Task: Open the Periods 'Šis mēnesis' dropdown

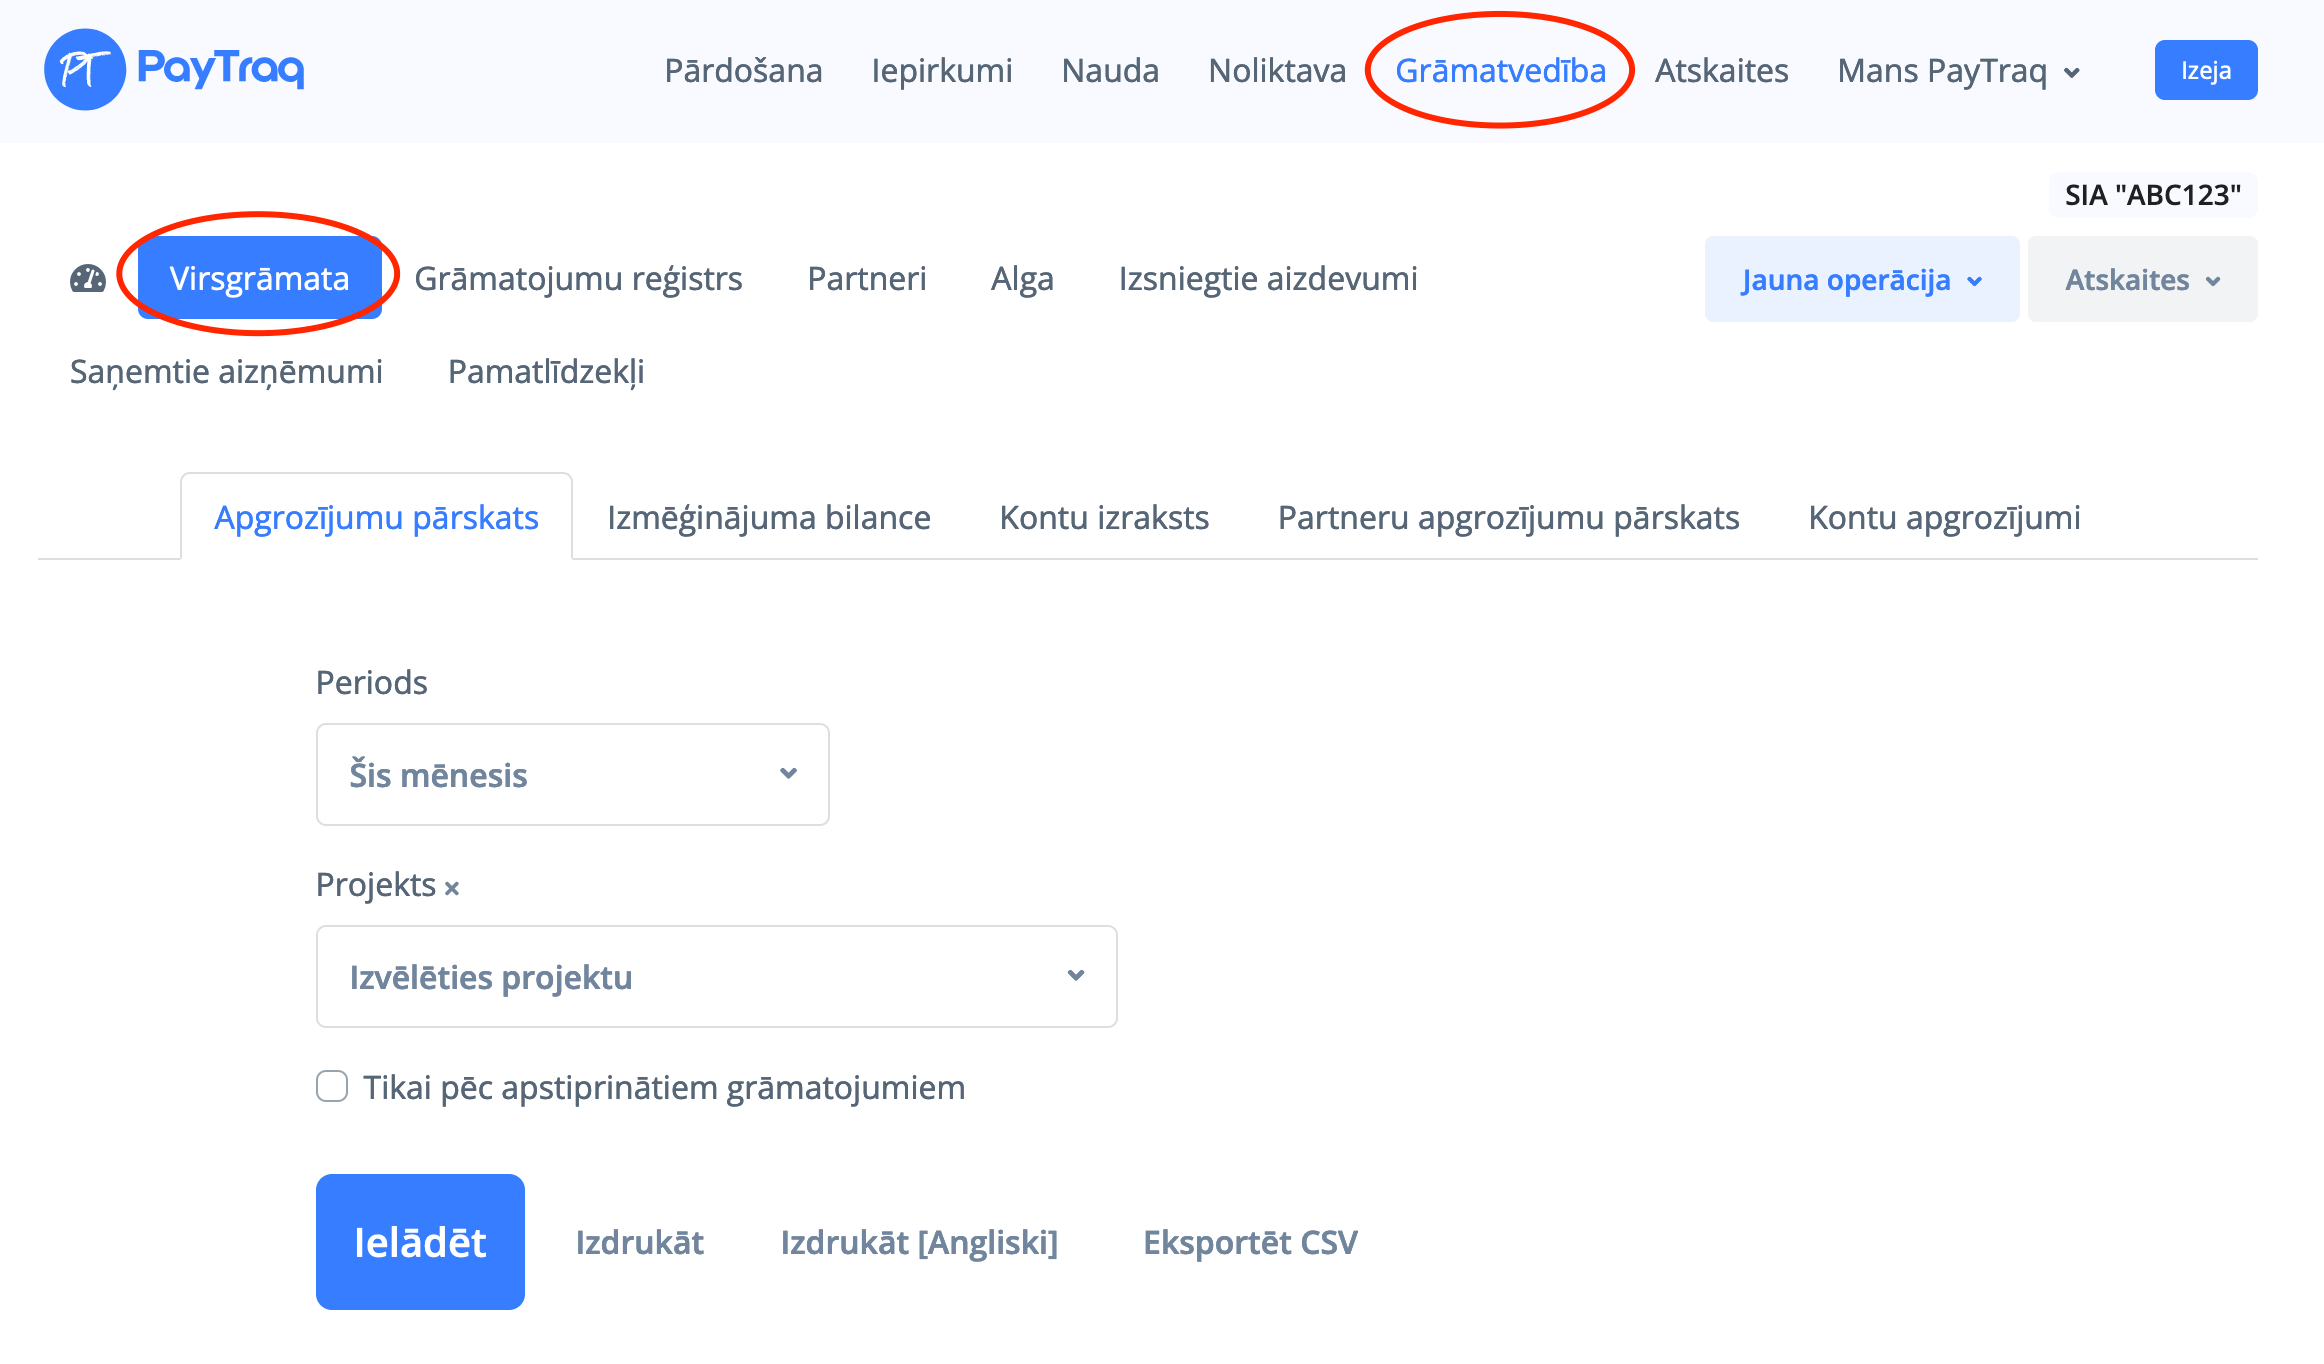Action: 572,775
